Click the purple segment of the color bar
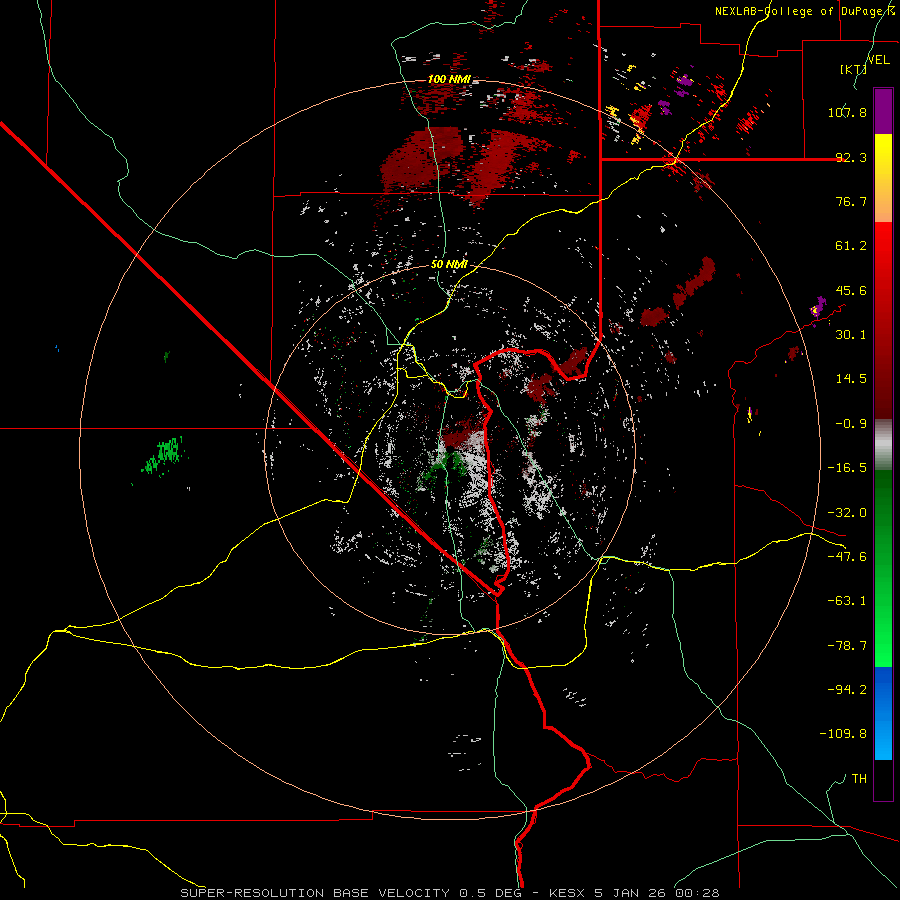The width and height of the screenshot is (900, 900). click(x=883, y=111)
